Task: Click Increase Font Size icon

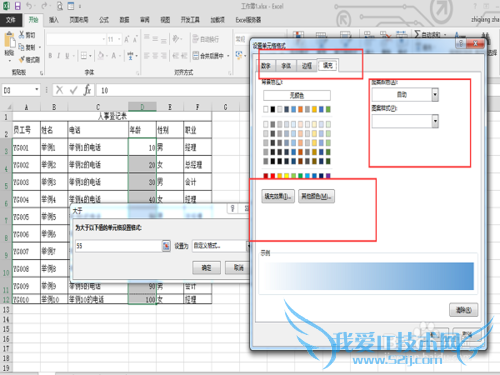Action: [x=127, y=39]
